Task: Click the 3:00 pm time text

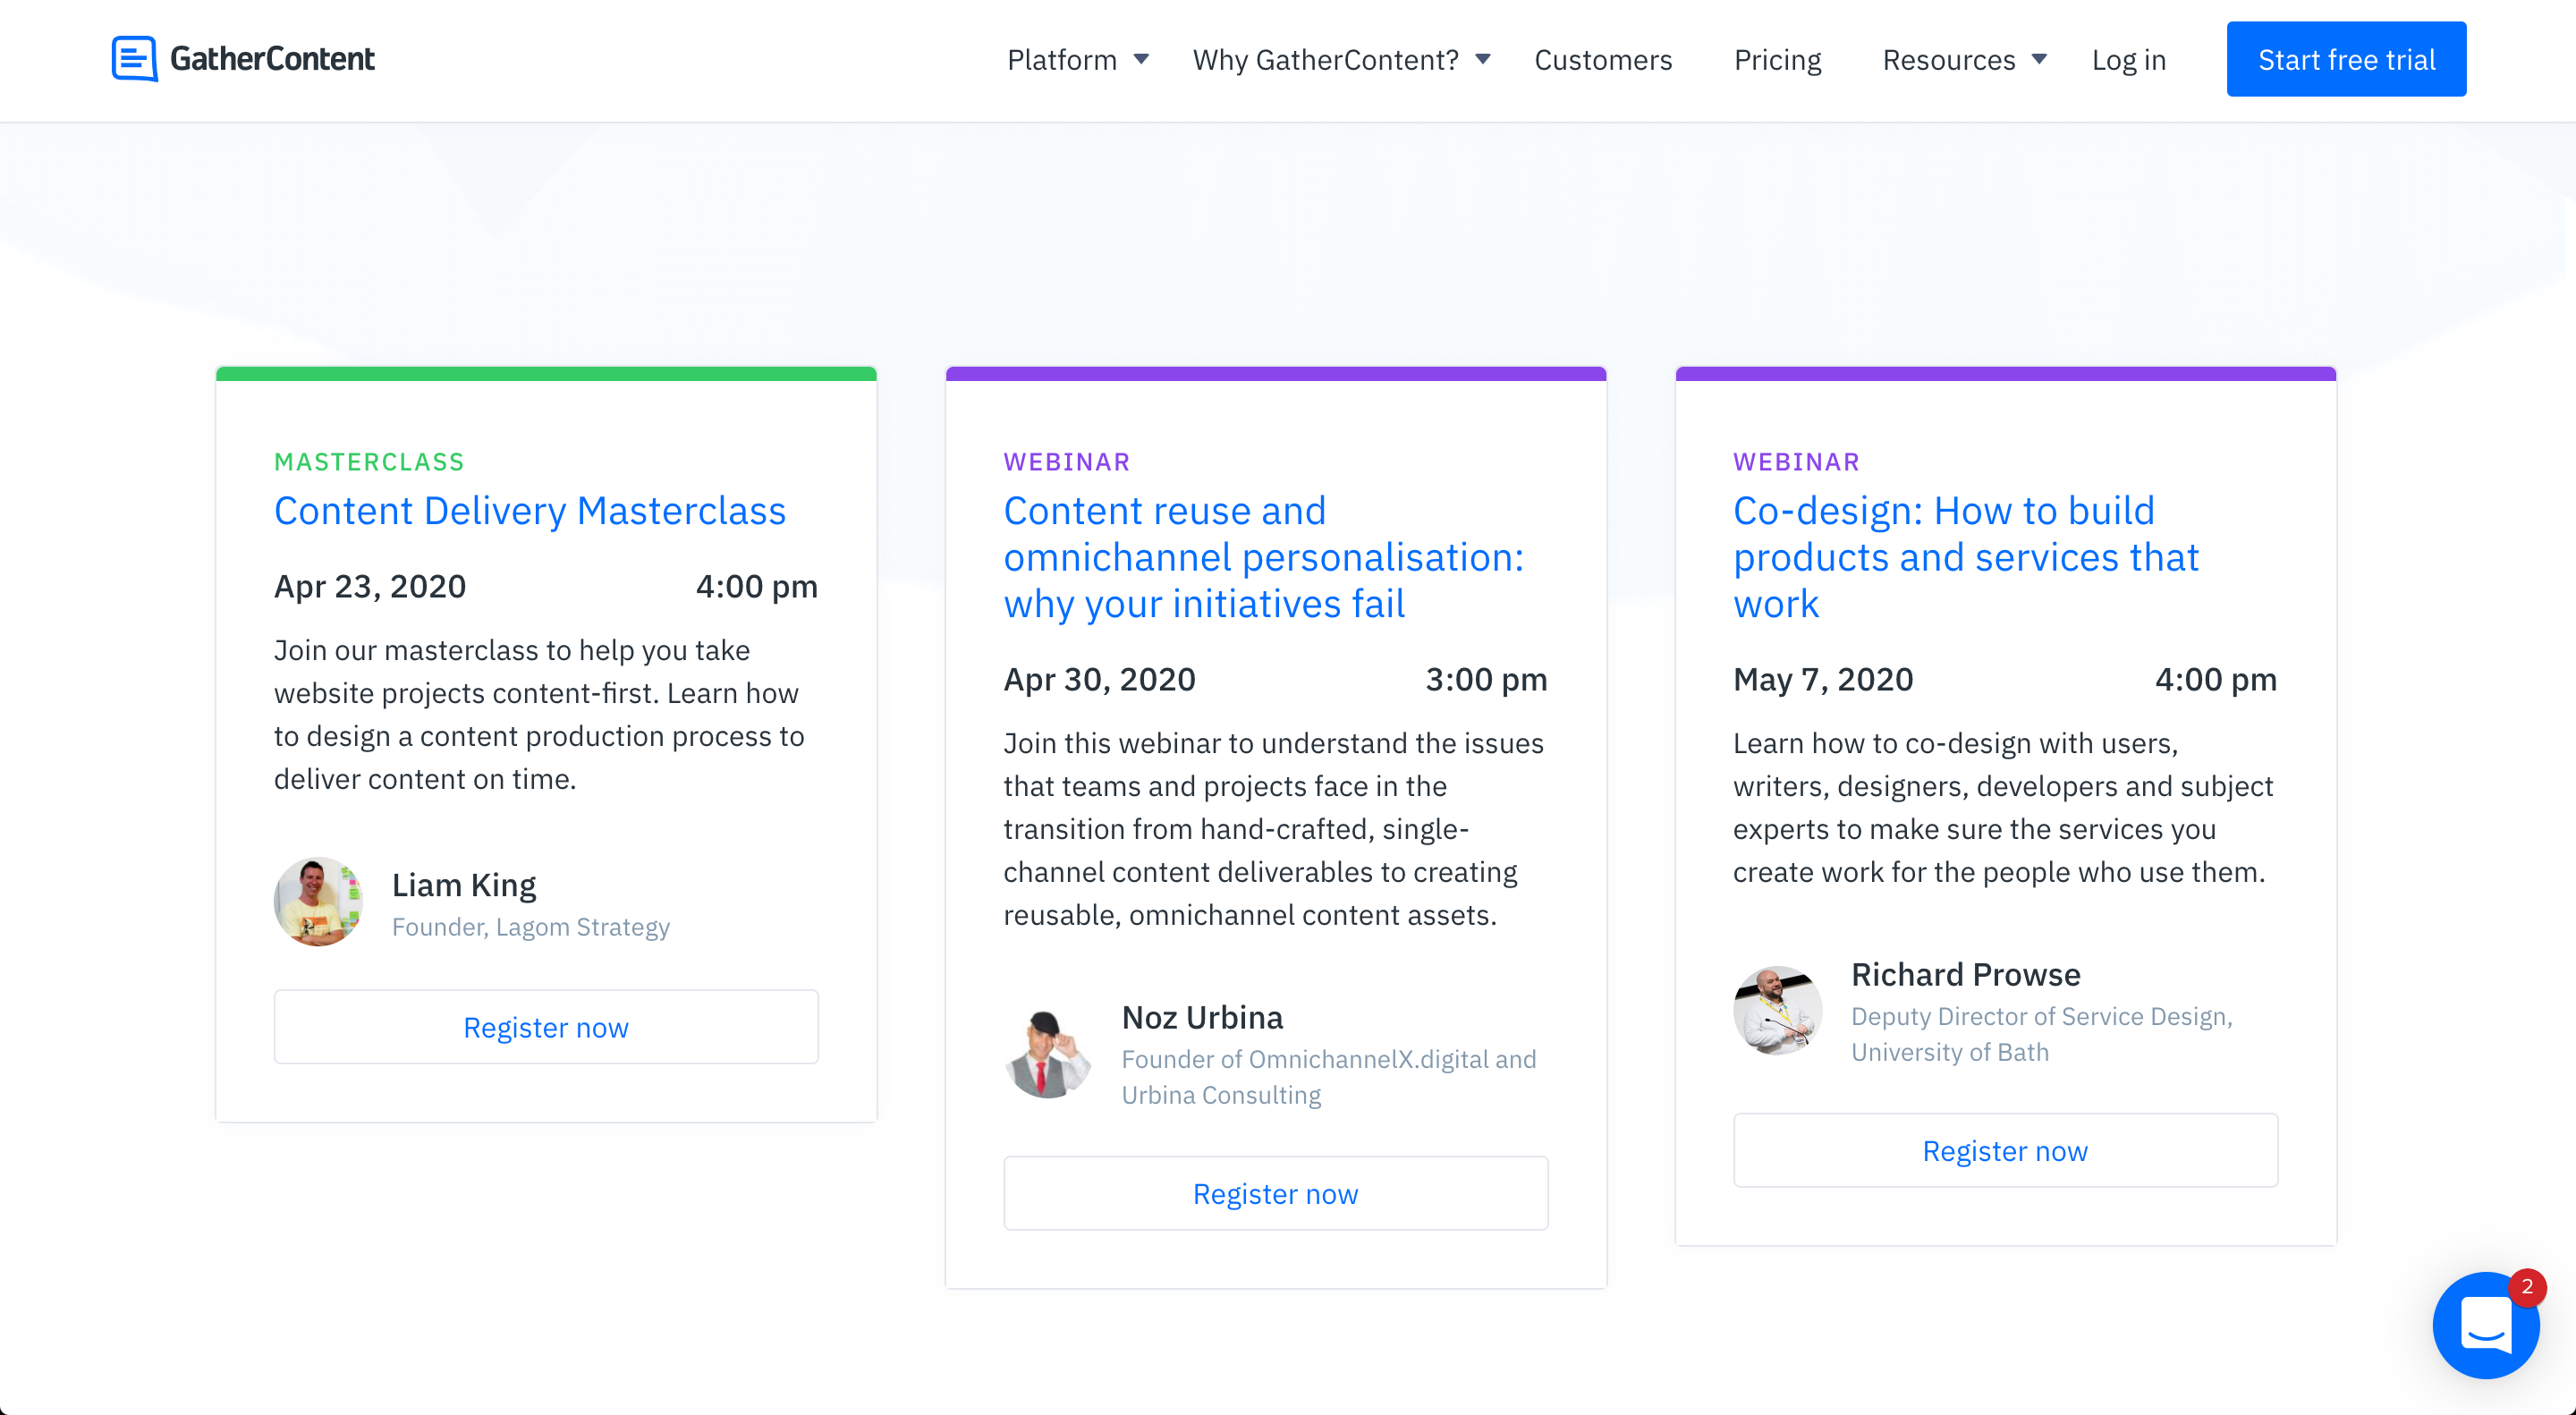Action: click(x=1486, y=679)
